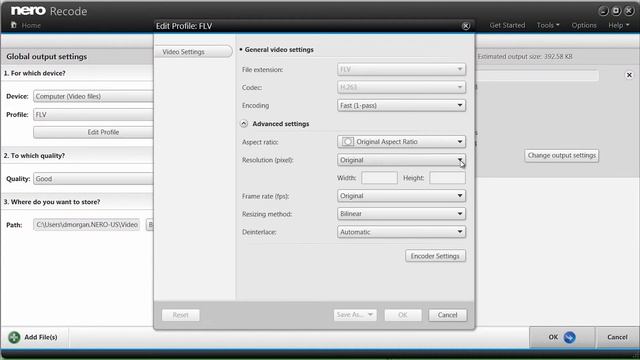Open the Profile FLV dropdown
Viewport: 640px width, 360px height.
(93, 115)
